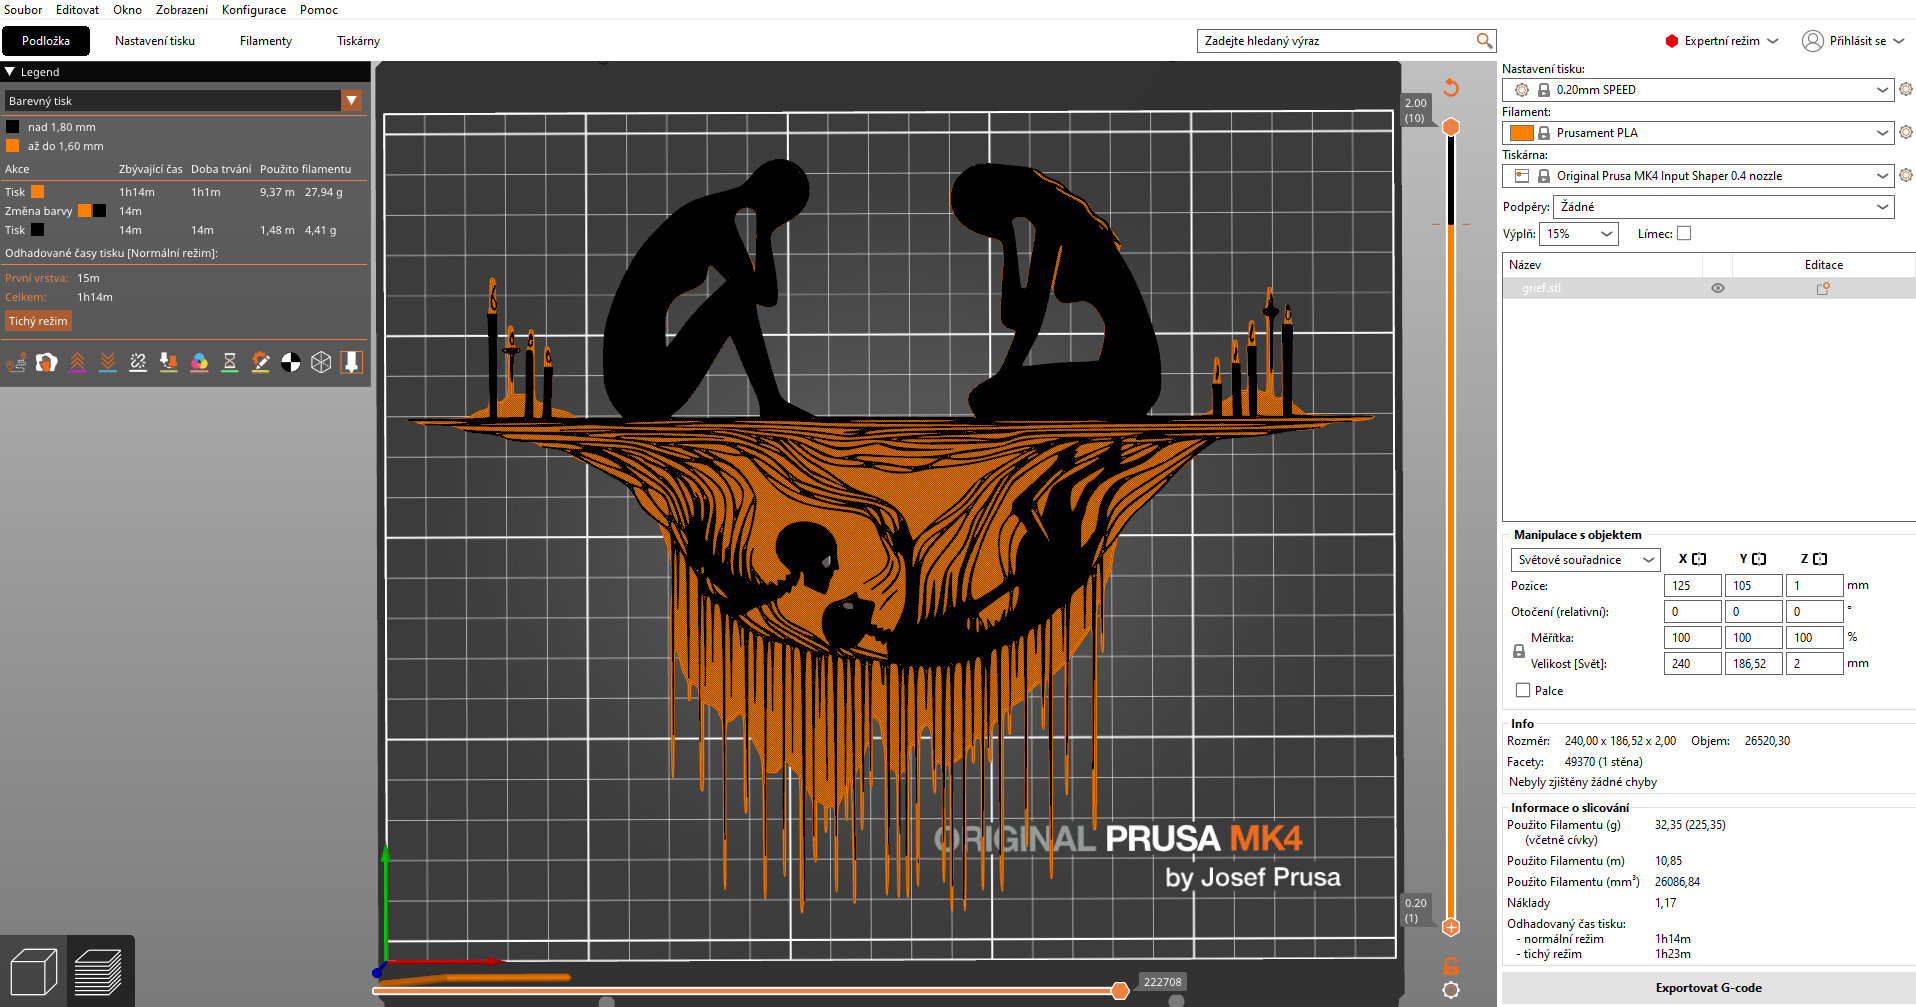Open the Original Prusa MK4 printer dropdown
Image resolution: width=1916 pixels, height=1007 pixels.
tap(1698, 176)
